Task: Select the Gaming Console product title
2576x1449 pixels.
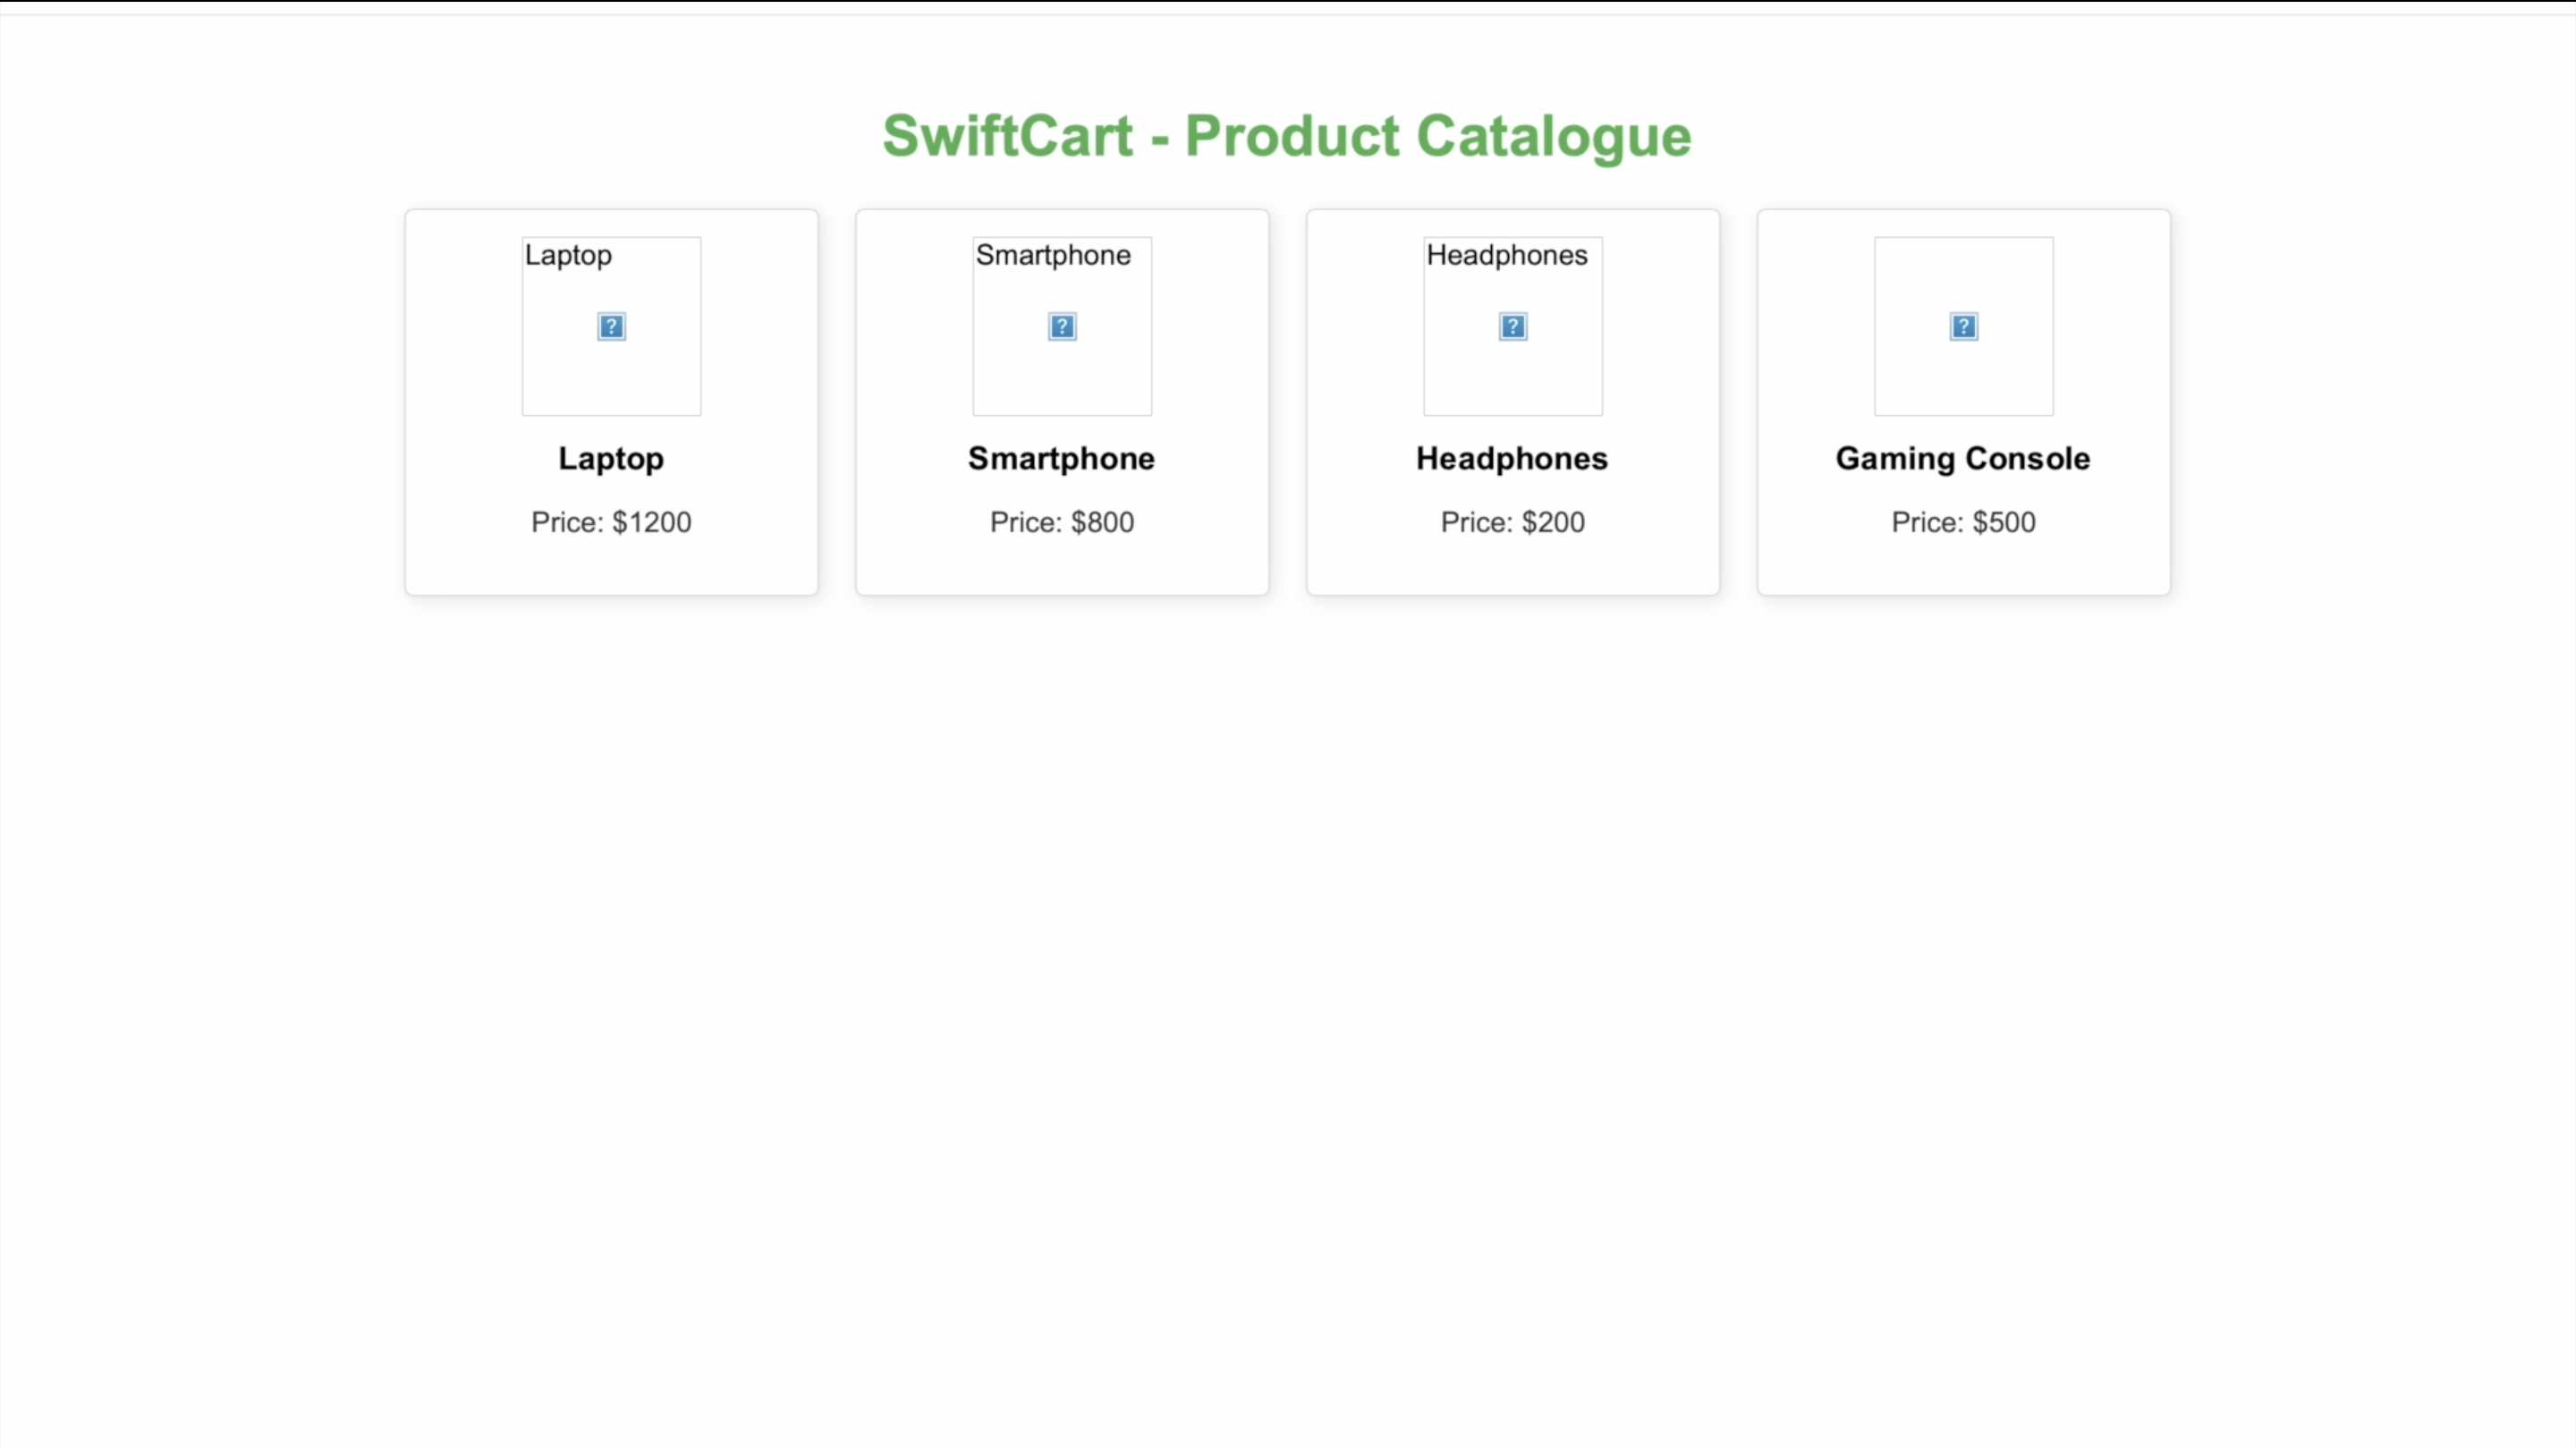Action: [x=1963, y=458]
